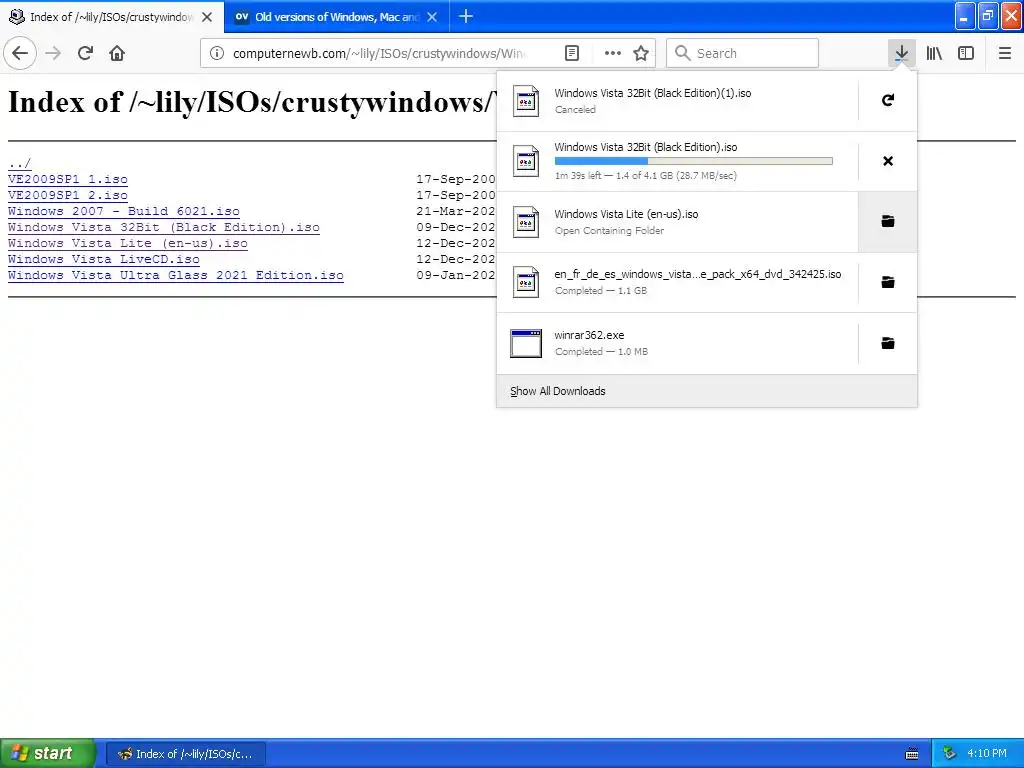Open the Windows Start menu
This screenshot has width=1024, height=768.
[48, 753]
